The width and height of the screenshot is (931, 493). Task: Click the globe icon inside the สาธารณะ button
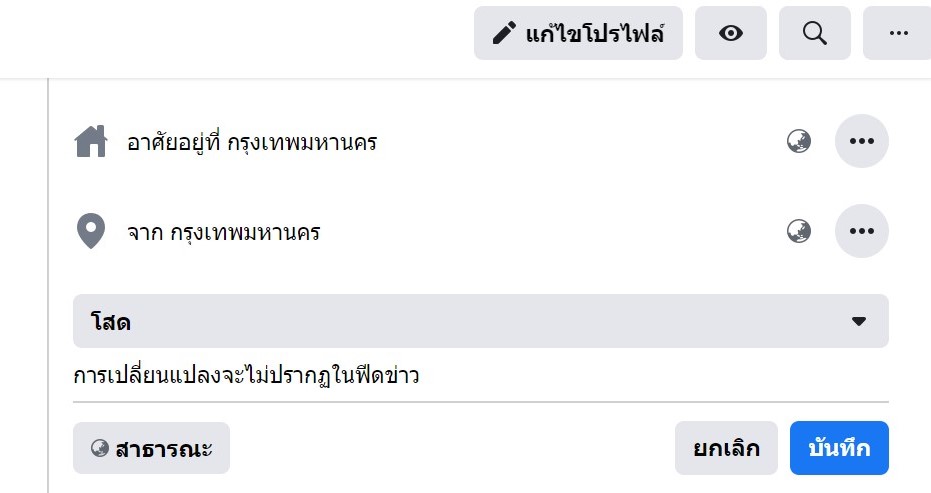pos(100,448)
